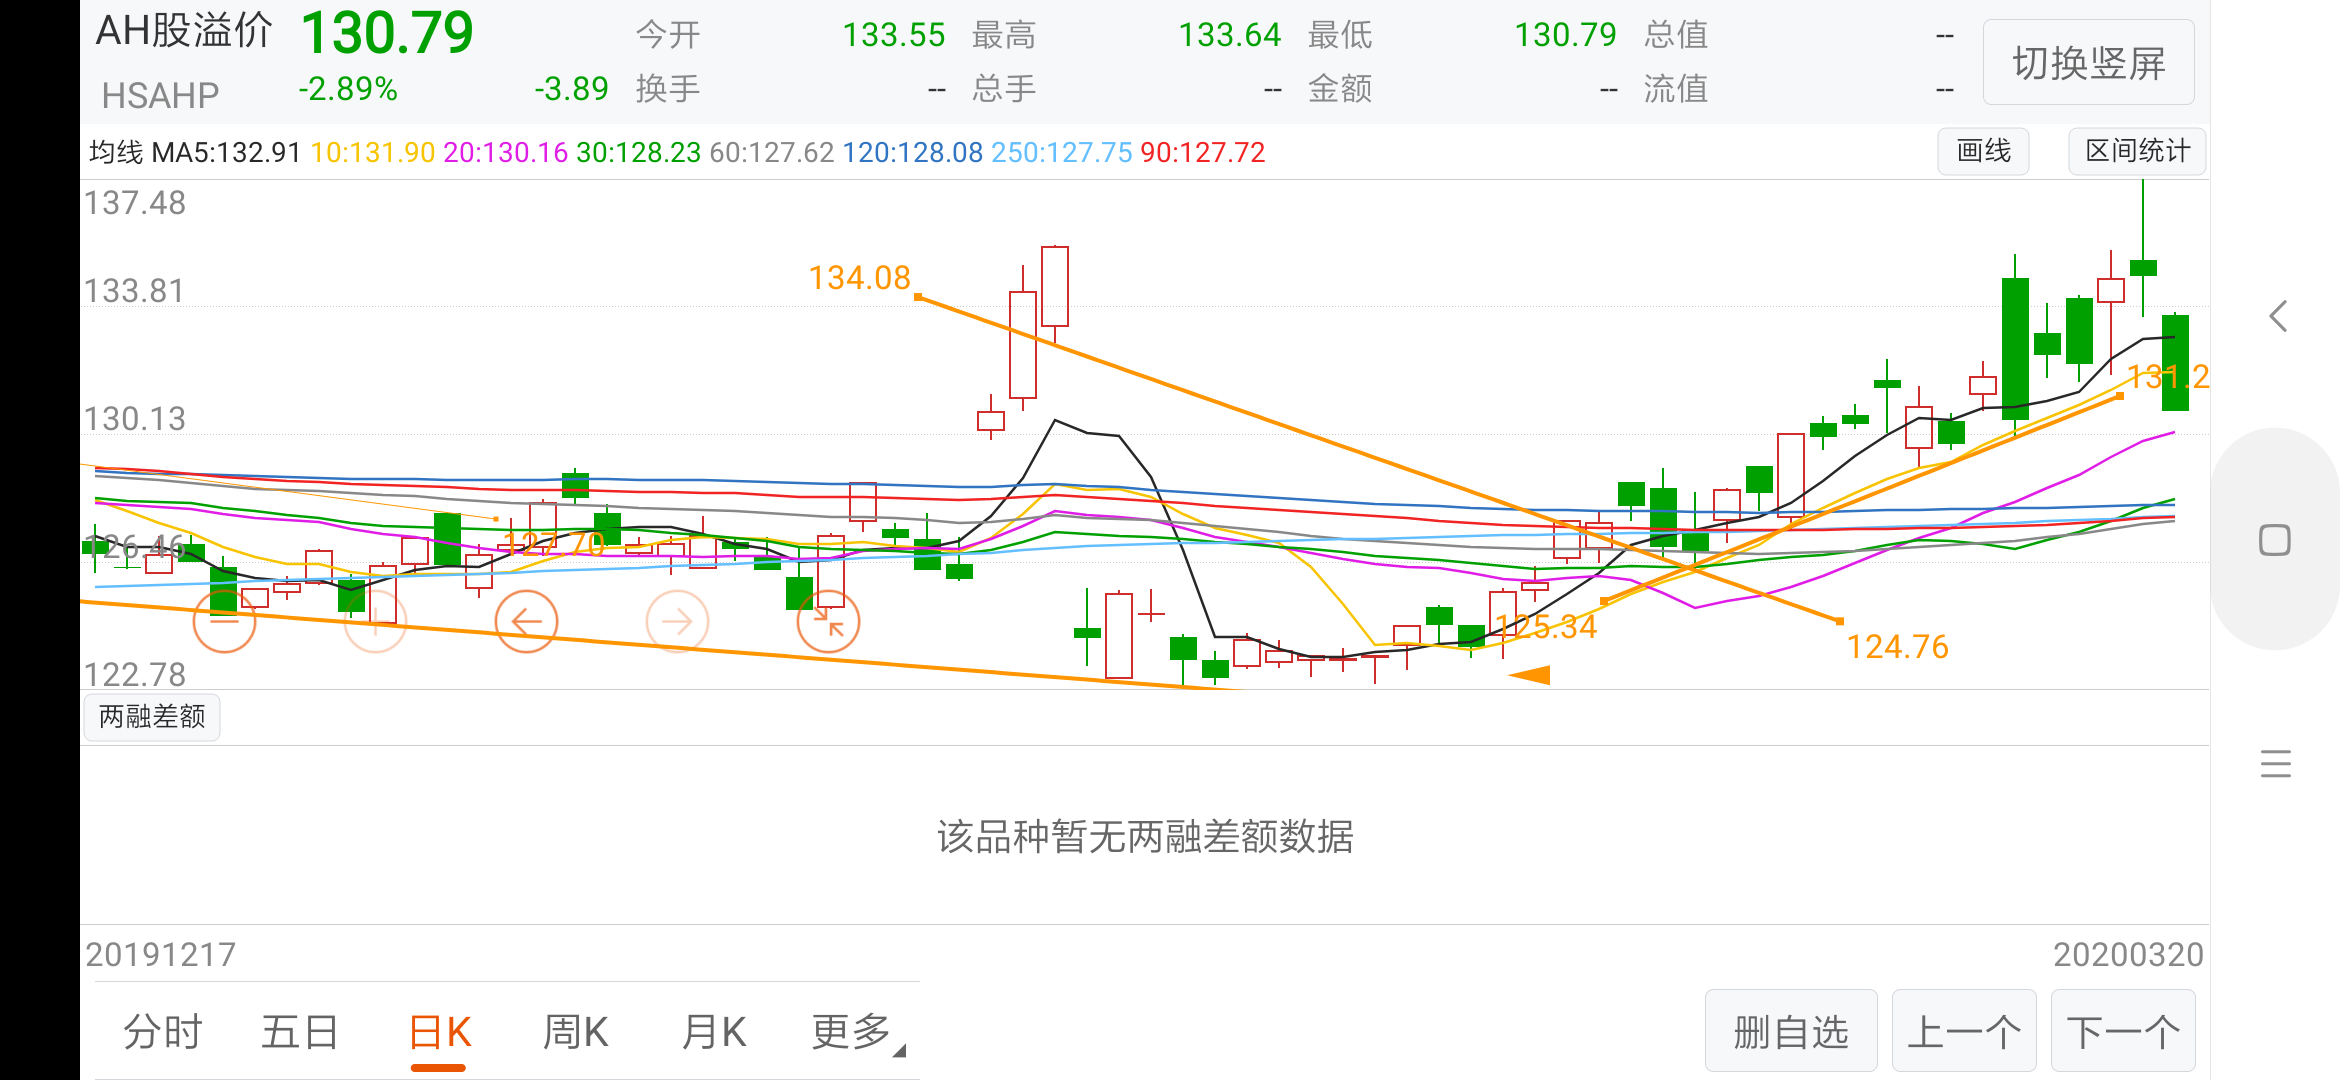The width and height of the screenshot is (2340, 1080).
Task: Toggle 区间统计 interval statistics mode
Action: click(x=2137, y=152)
